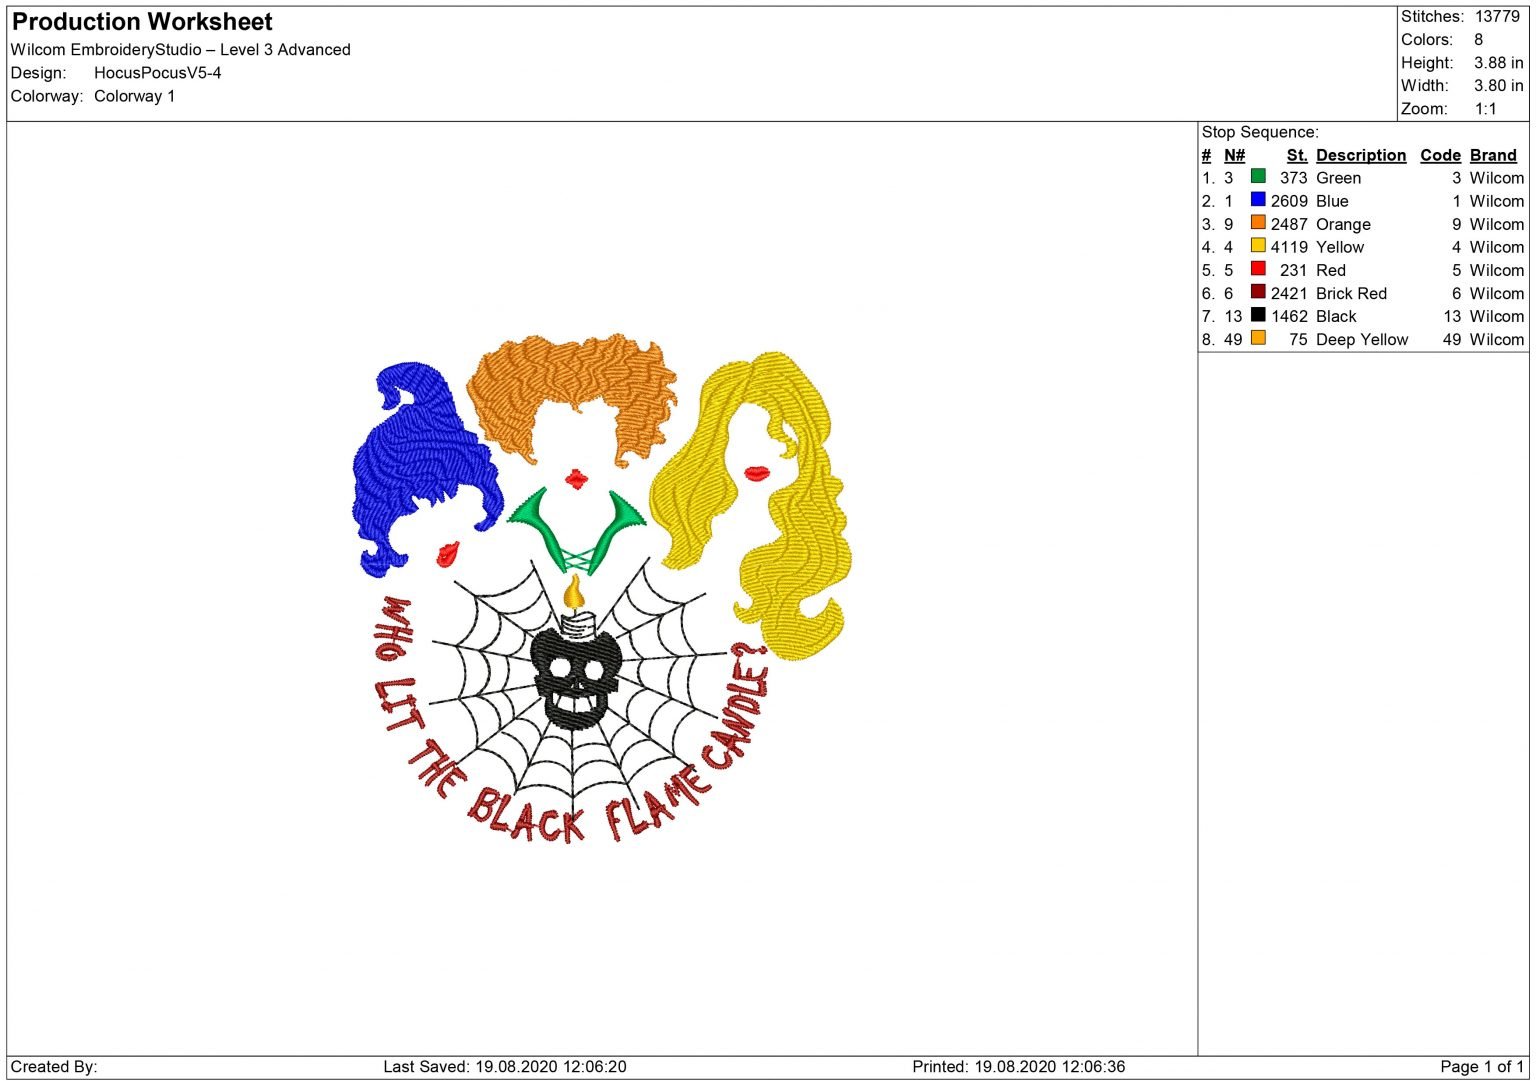This screenshot has height=1081, width=1536.
Task: Click the Description column header
Action: coord(1360,155)
